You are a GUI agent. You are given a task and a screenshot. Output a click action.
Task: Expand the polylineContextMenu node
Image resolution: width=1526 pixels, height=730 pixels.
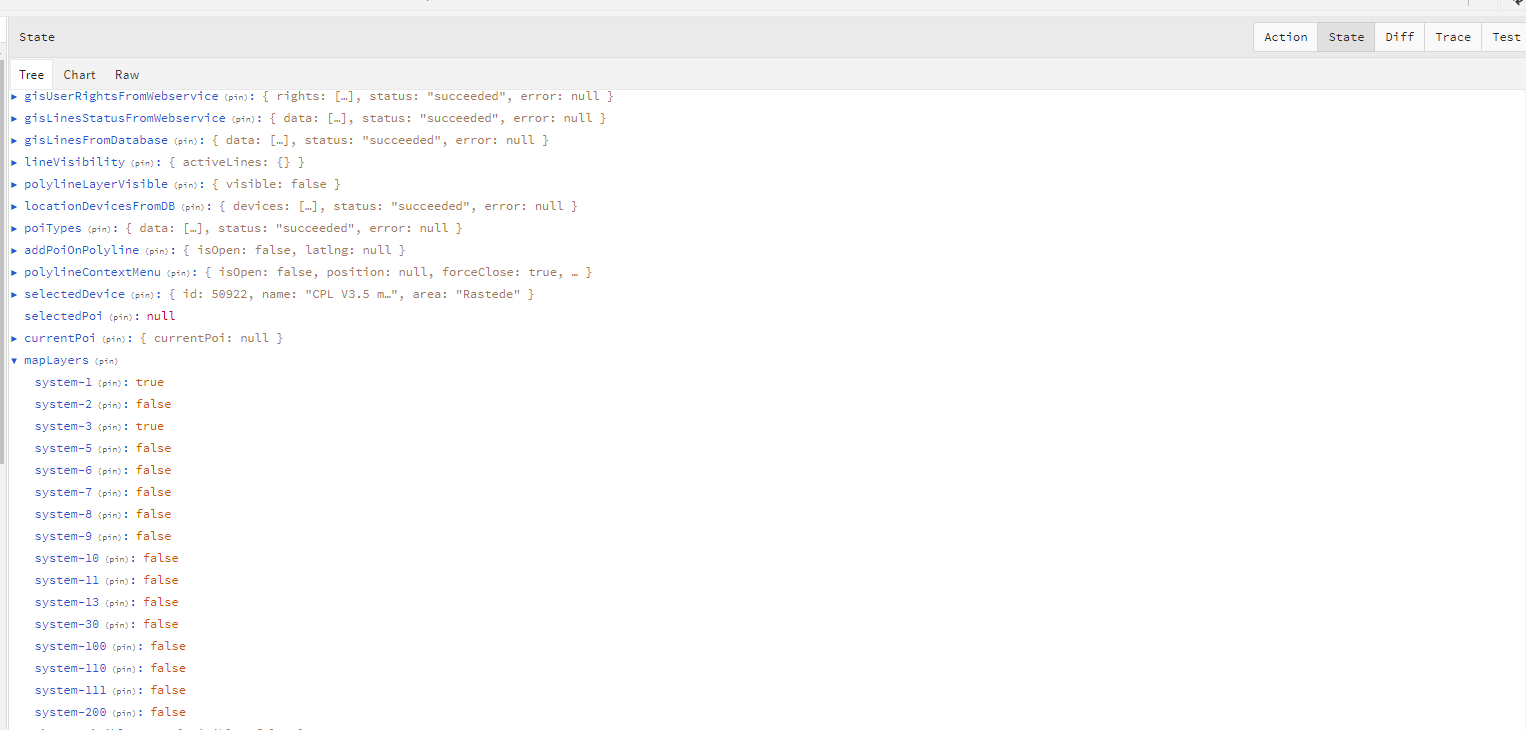(x=14, y=272)
